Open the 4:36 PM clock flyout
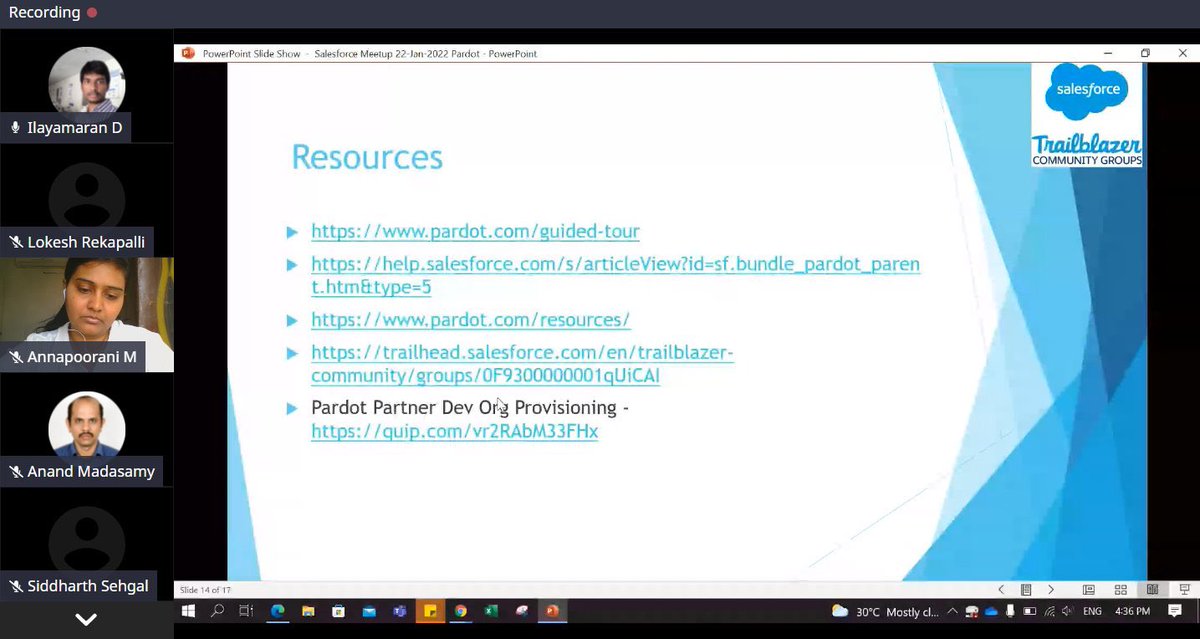1200x639 pixels. point(1133,611)
